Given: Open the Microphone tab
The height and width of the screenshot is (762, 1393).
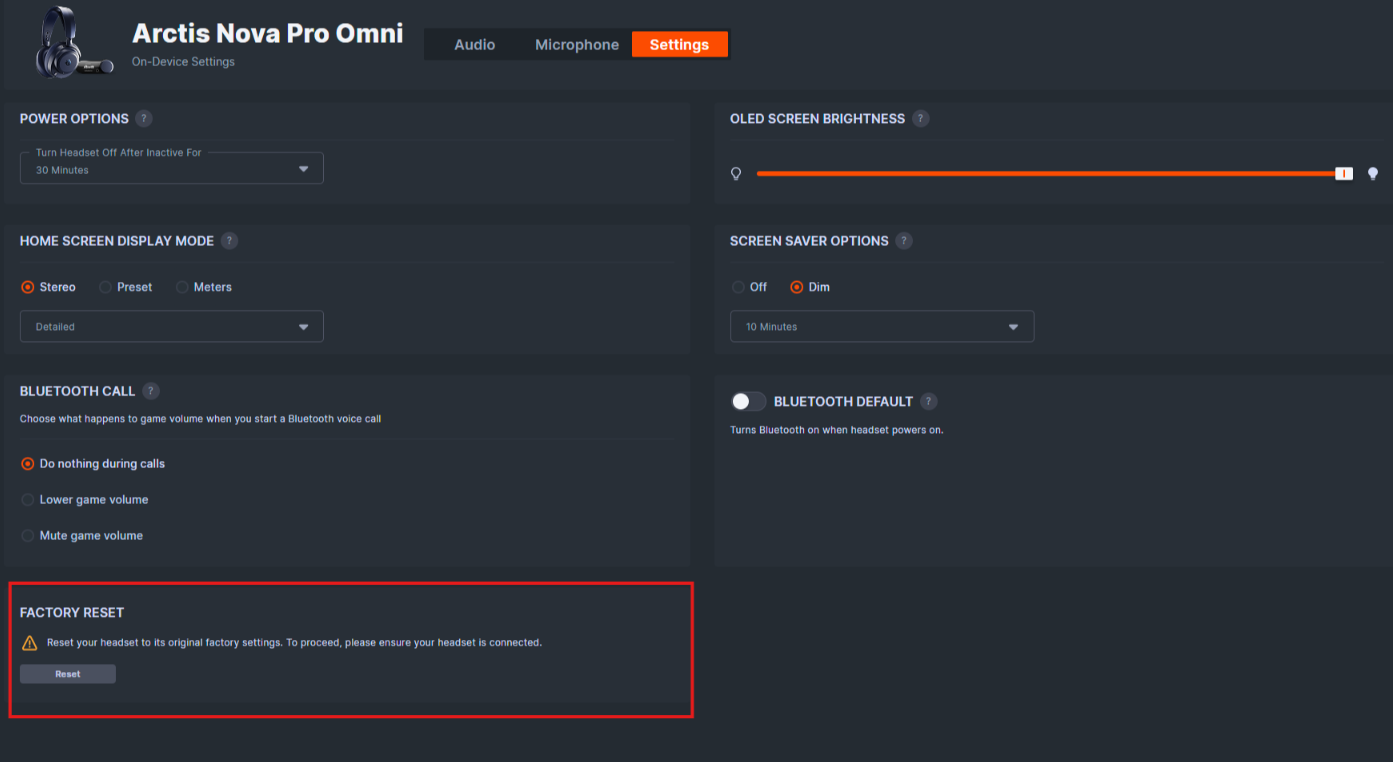Looking at the screenshot, I should click(x=577, y=44).
